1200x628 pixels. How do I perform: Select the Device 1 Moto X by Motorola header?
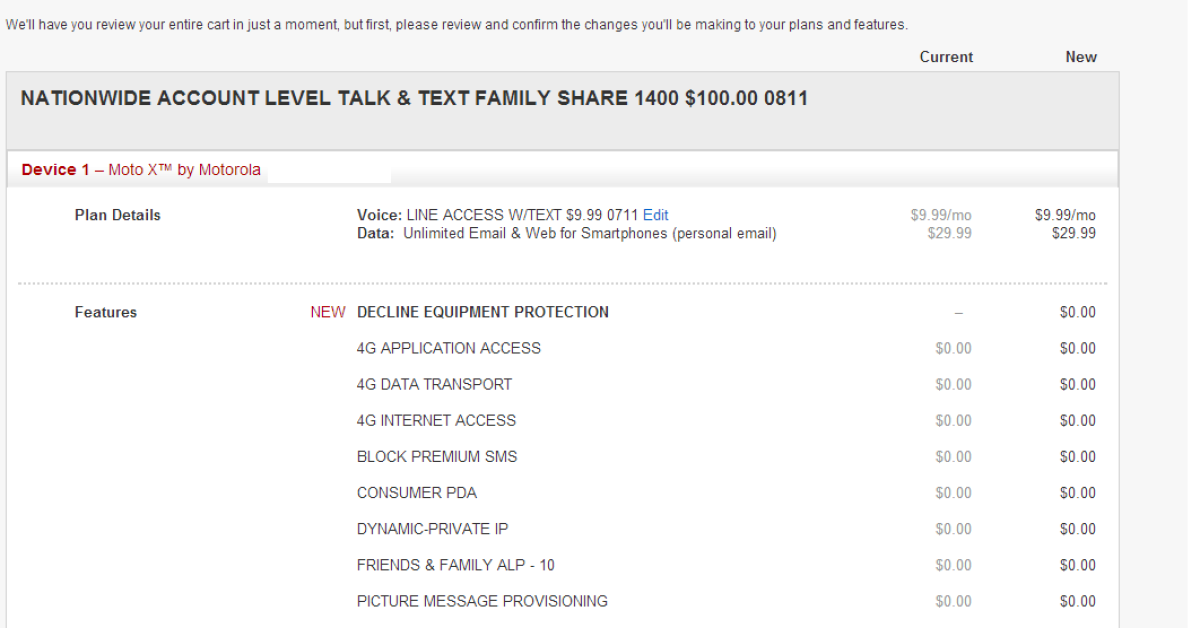[141, 170]
